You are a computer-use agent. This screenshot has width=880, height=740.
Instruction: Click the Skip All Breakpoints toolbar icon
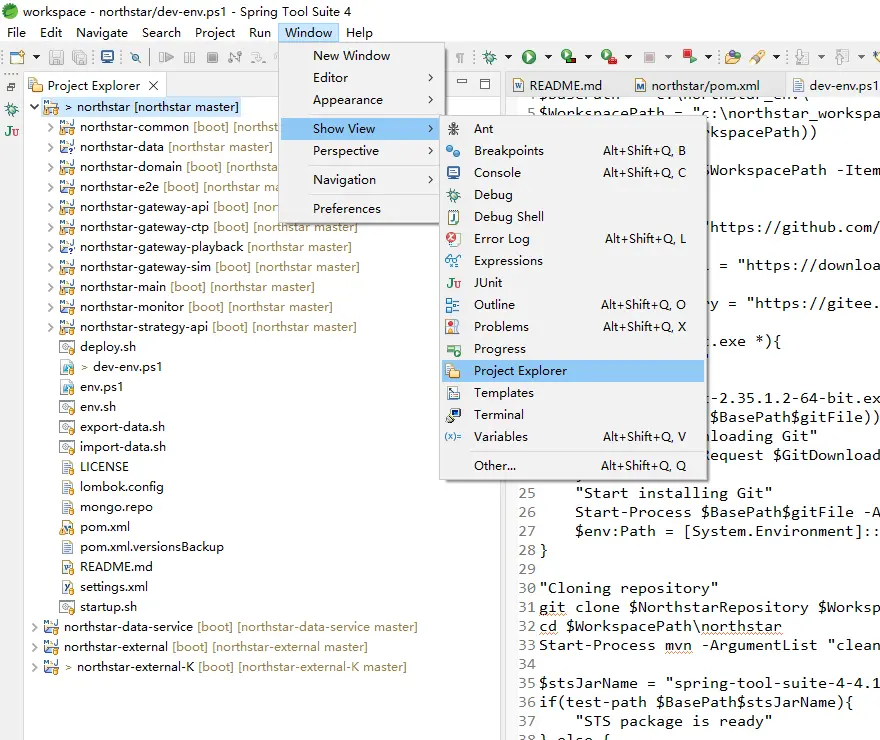pos(135,57)
